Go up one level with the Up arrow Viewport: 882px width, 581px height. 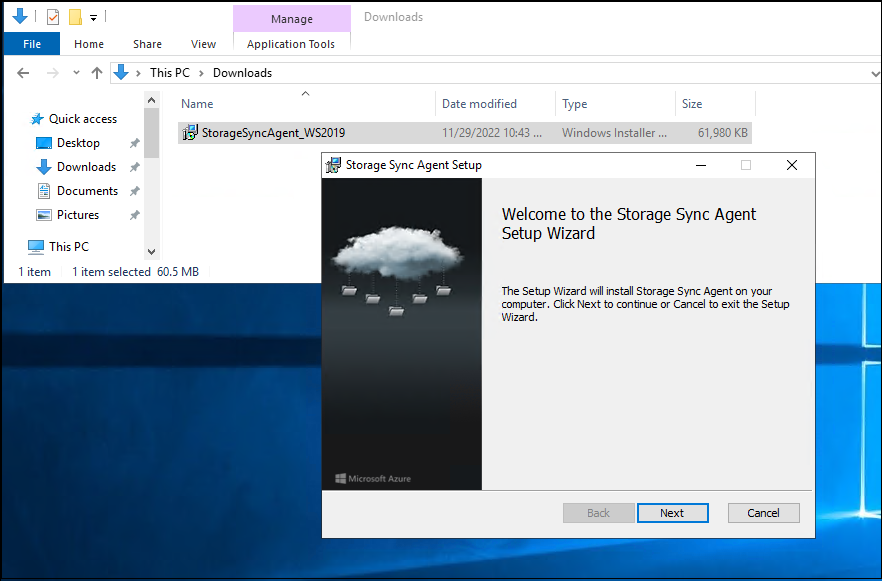click(x=97, y=73)
